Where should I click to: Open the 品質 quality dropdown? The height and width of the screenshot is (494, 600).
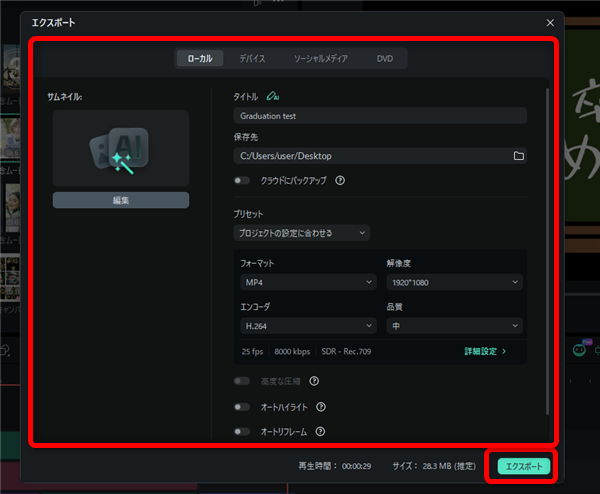click(453, 326)
